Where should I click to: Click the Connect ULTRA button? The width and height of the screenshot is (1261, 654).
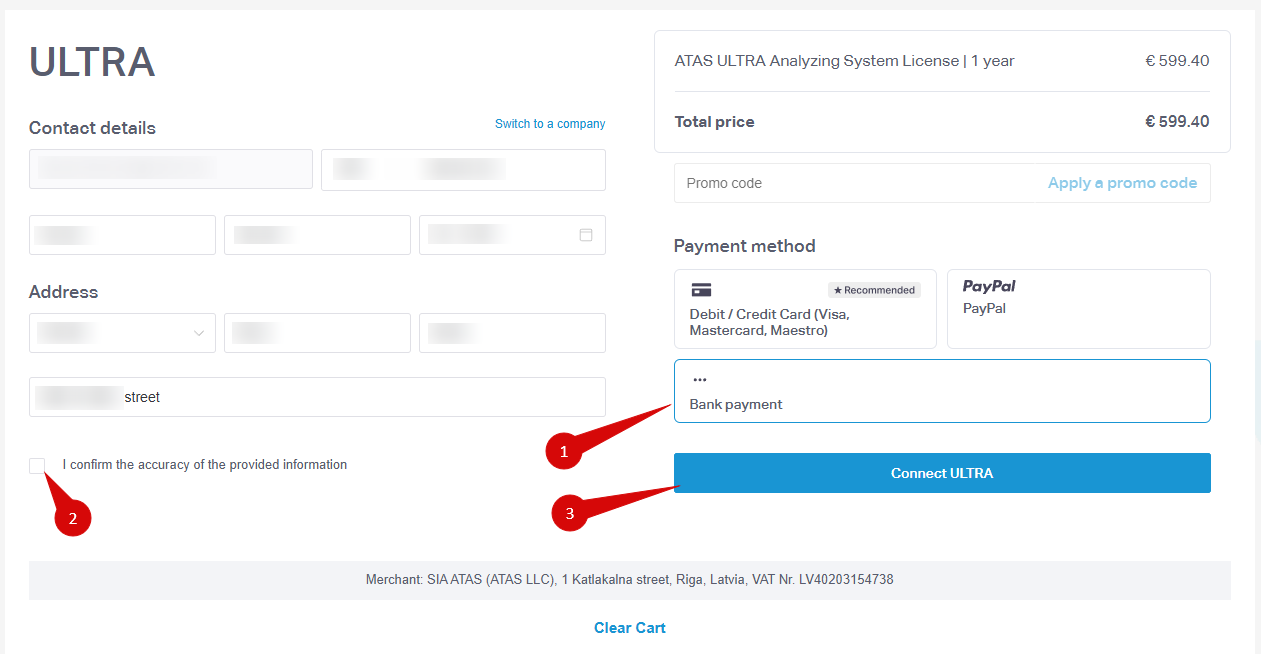[x=942, y=473]
